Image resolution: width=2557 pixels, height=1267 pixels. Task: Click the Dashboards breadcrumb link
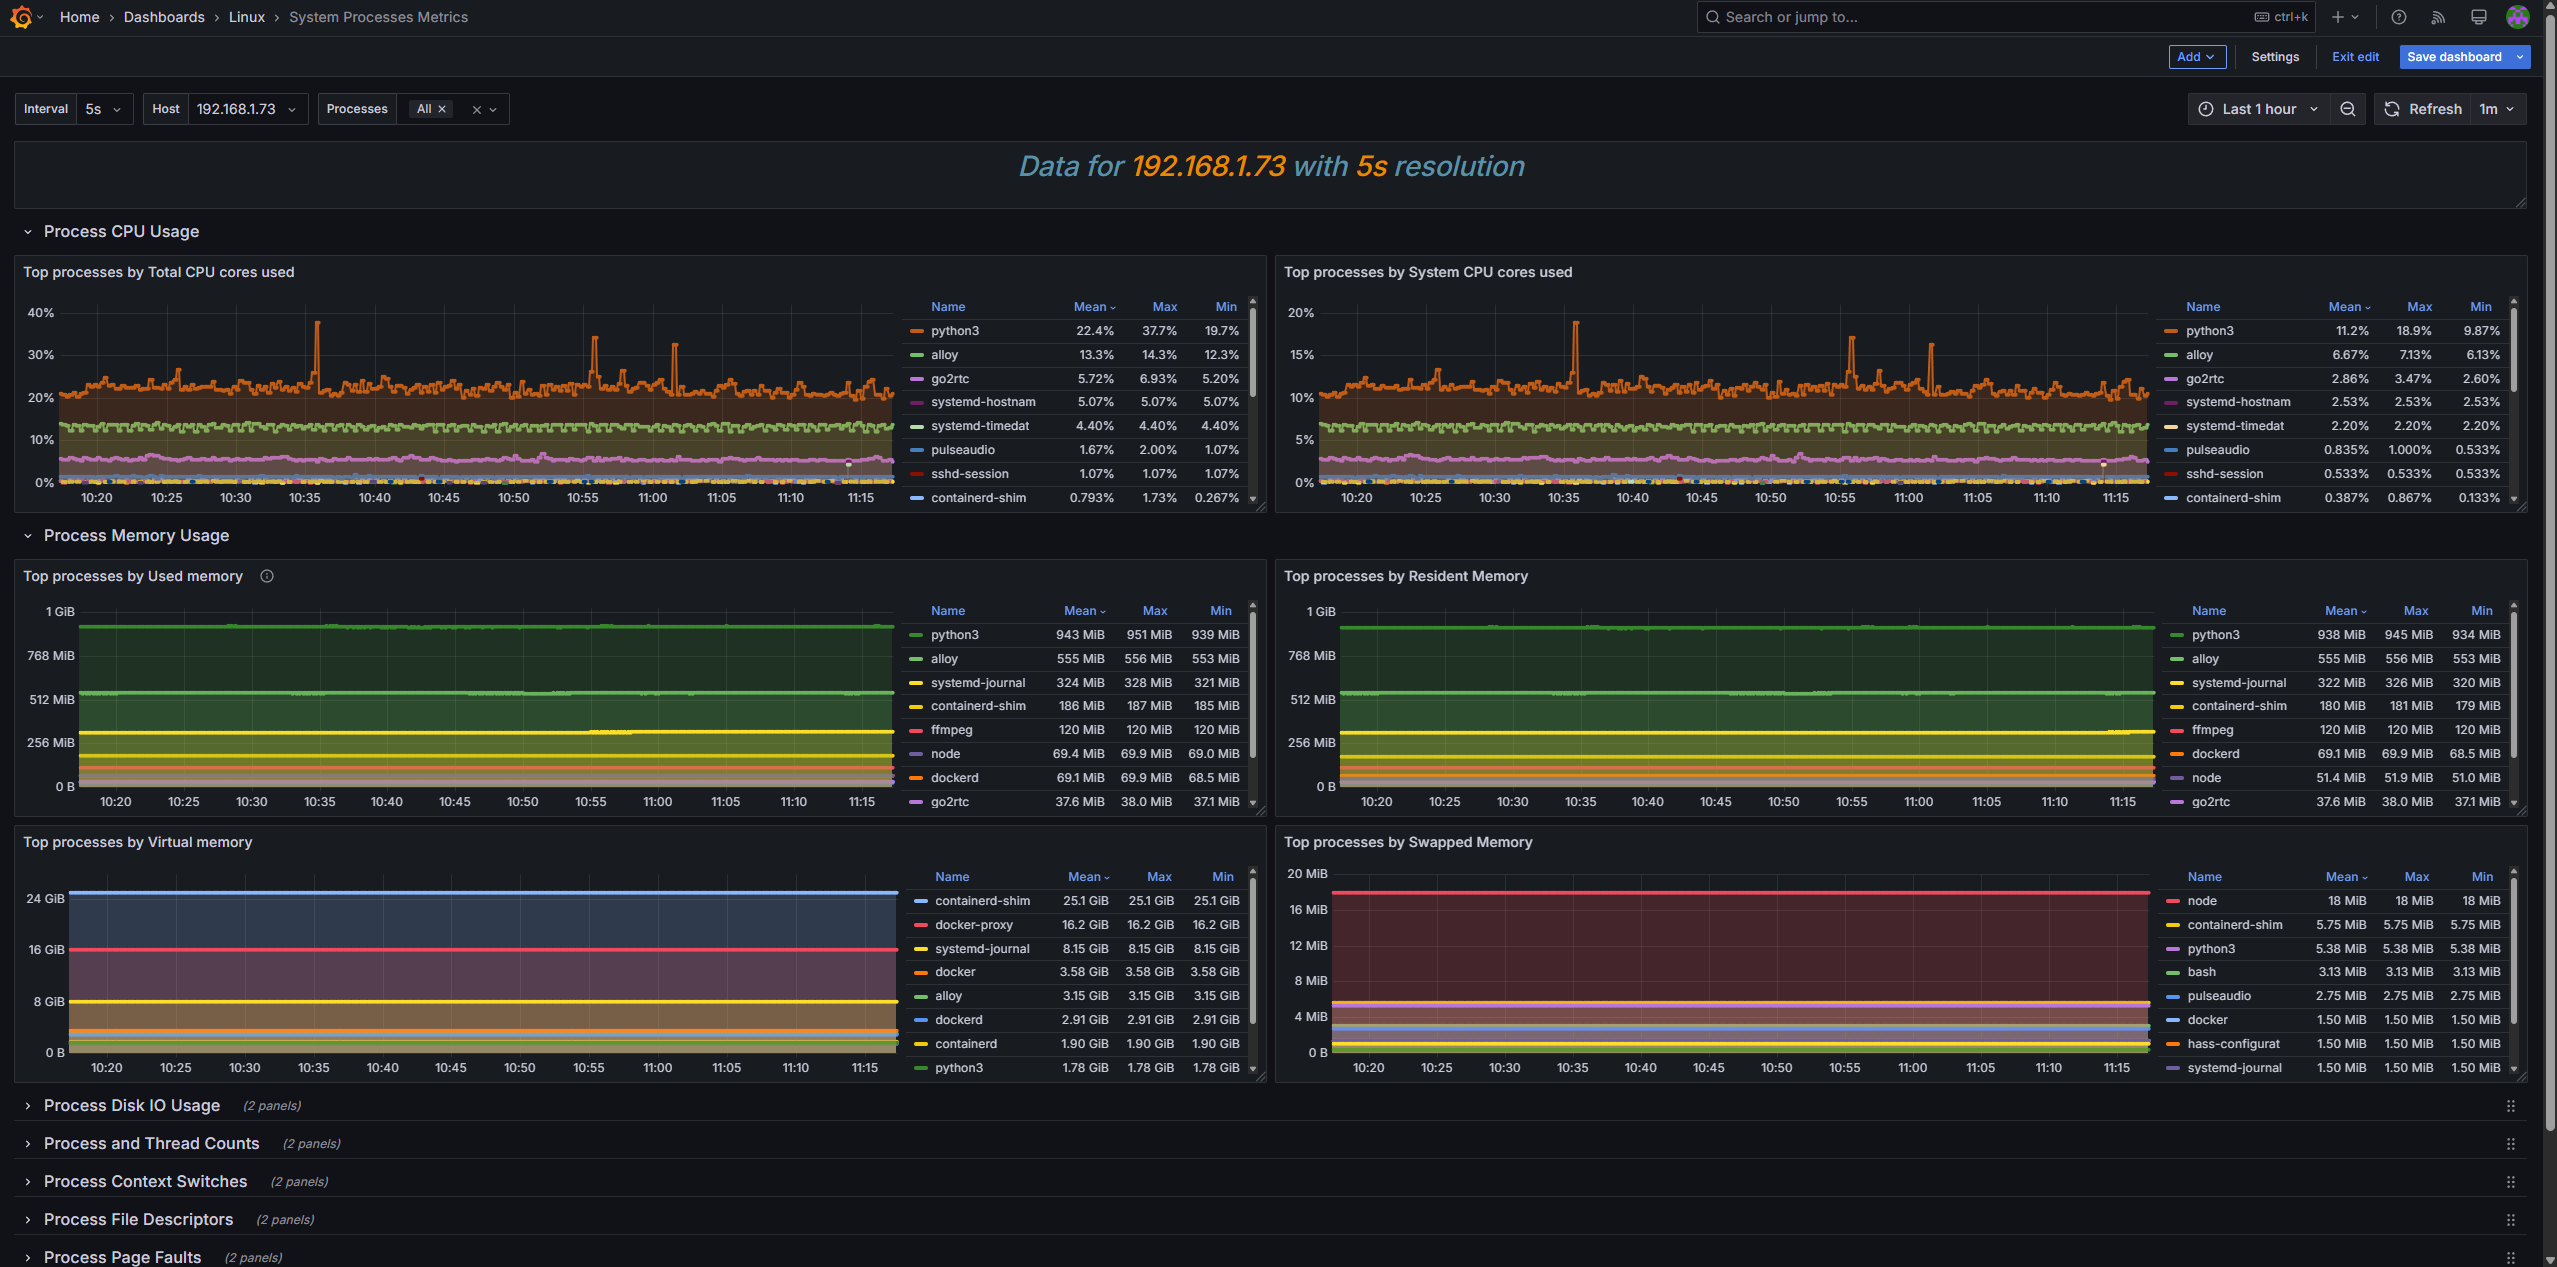pyautogui.click(x=163, y=16)
